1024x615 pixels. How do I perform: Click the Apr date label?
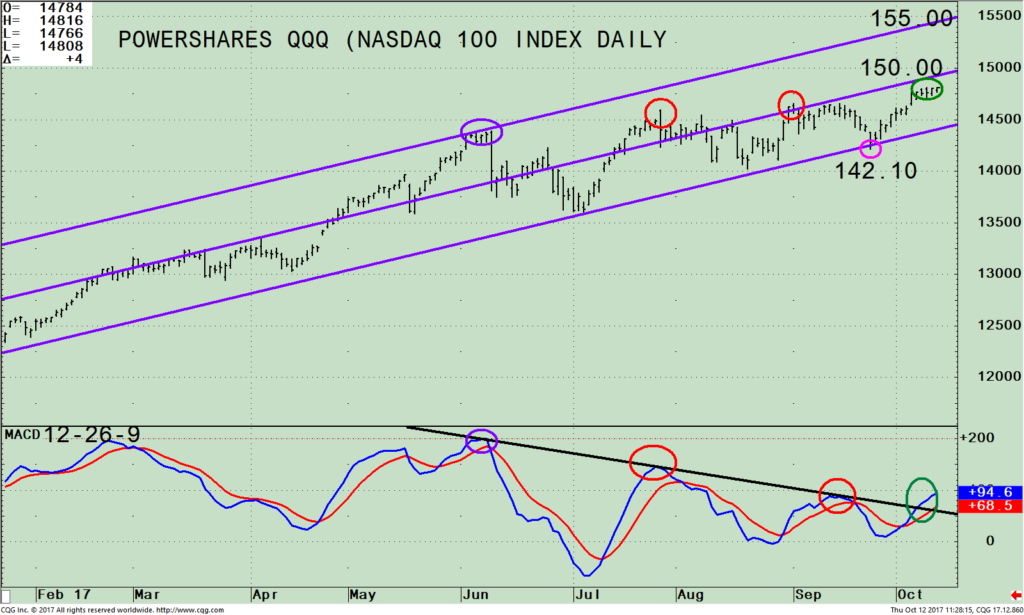[x=265, y=595]
